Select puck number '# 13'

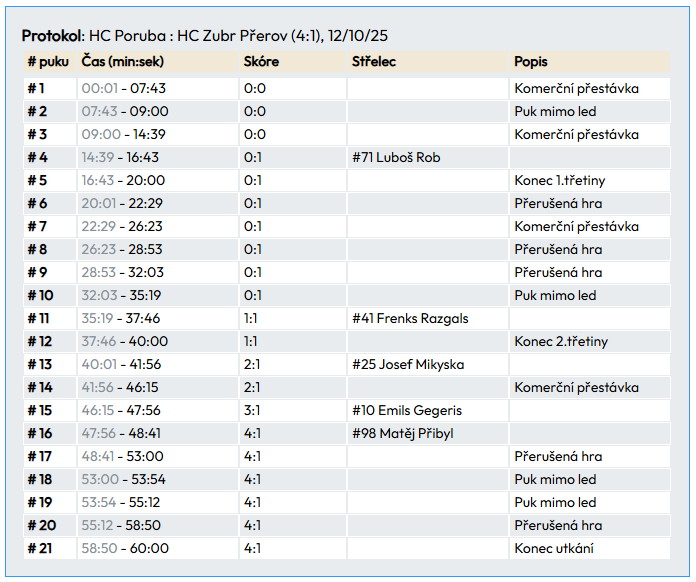click(39, 365)
